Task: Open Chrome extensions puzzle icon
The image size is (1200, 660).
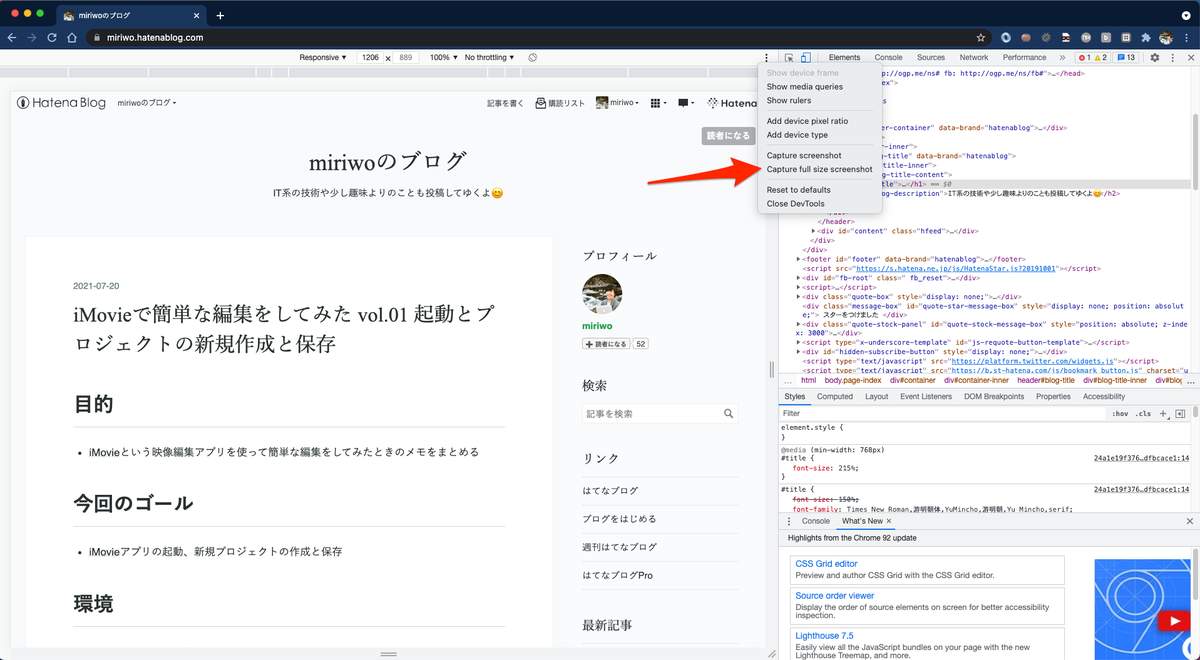Action: click(x=1146, y=37)
